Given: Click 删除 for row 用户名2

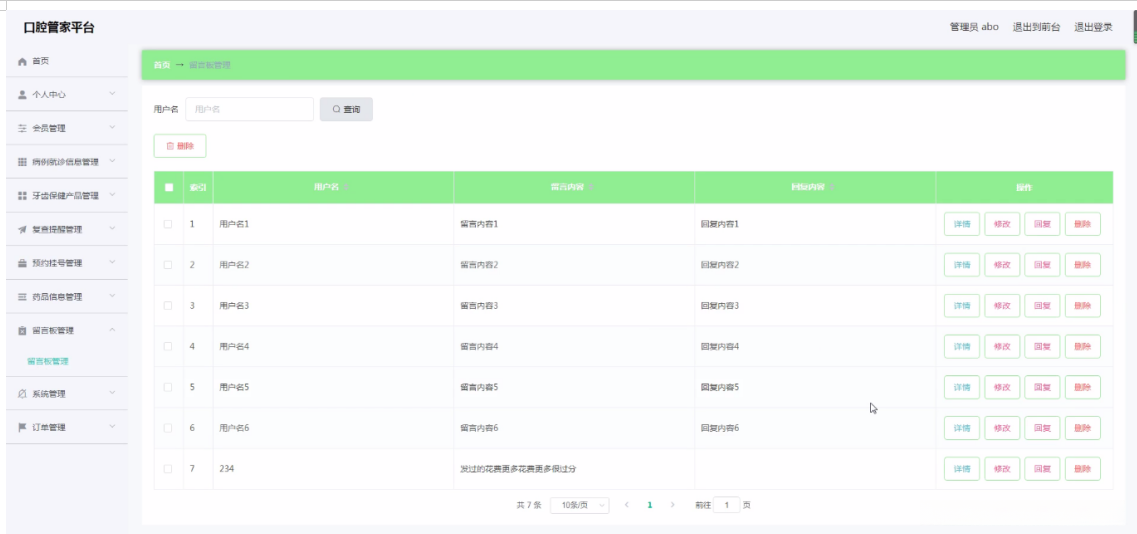Looking at the screenshot, I should [1083, 265].
